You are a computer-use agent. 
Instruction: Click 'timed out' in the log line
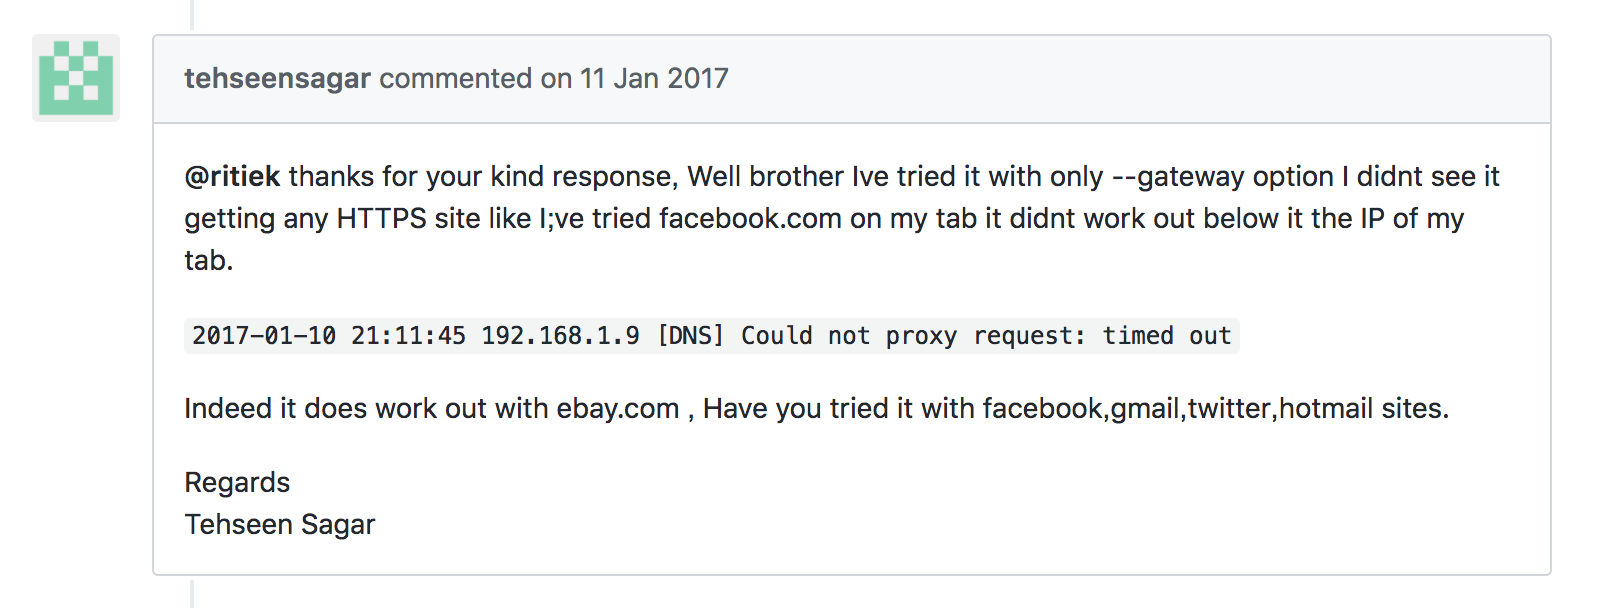pos(1166,336)
